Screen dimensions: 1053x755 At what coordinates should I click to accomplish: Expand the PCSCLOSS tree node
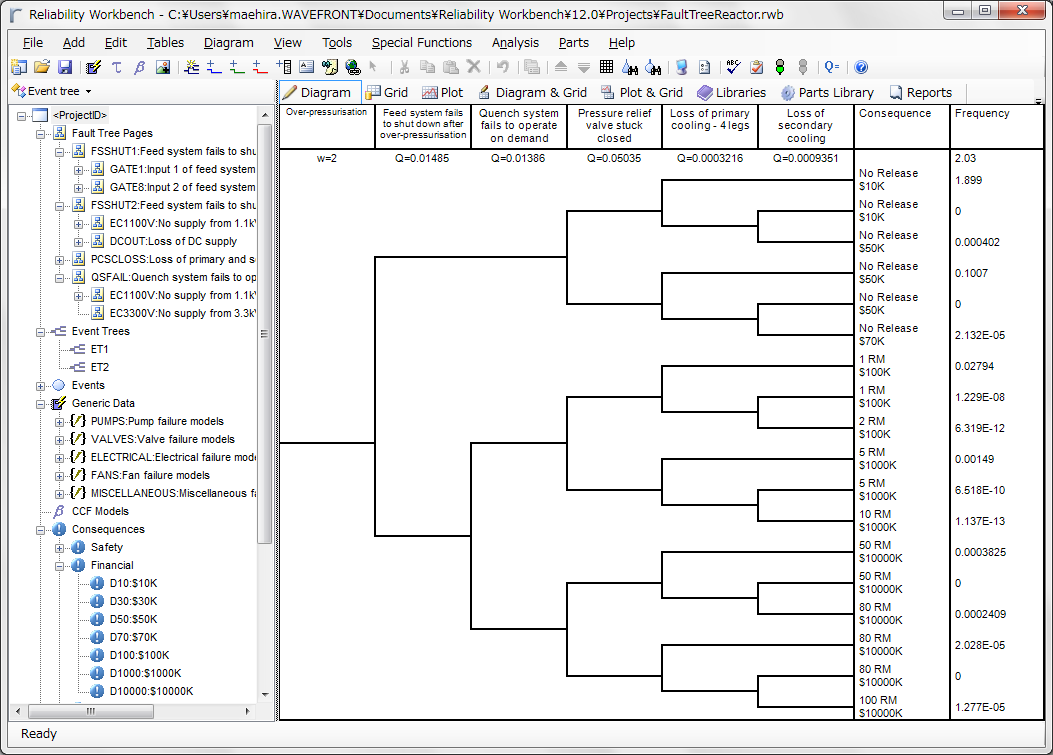[60, 260]
